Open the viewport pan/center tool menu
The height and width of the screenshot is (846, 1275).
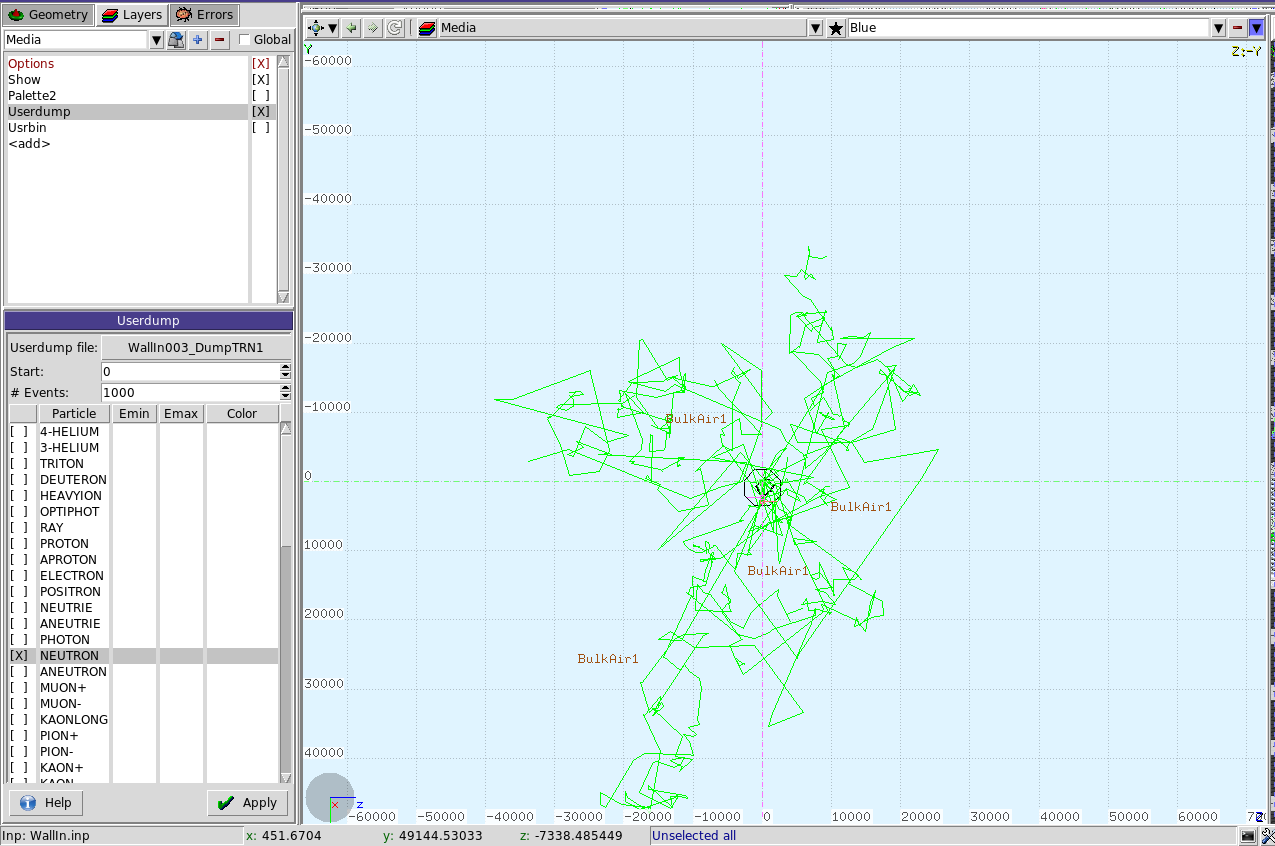point(323,28)
